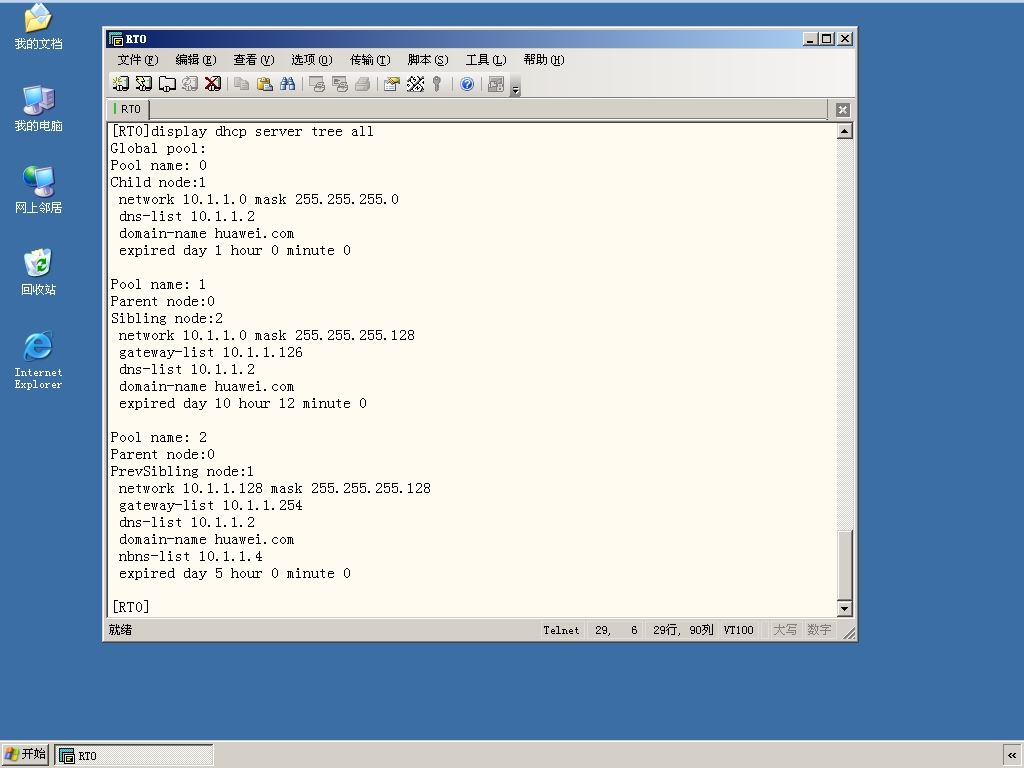
Task: Open Session Options properties icon
Action: [x=392, y=84]
